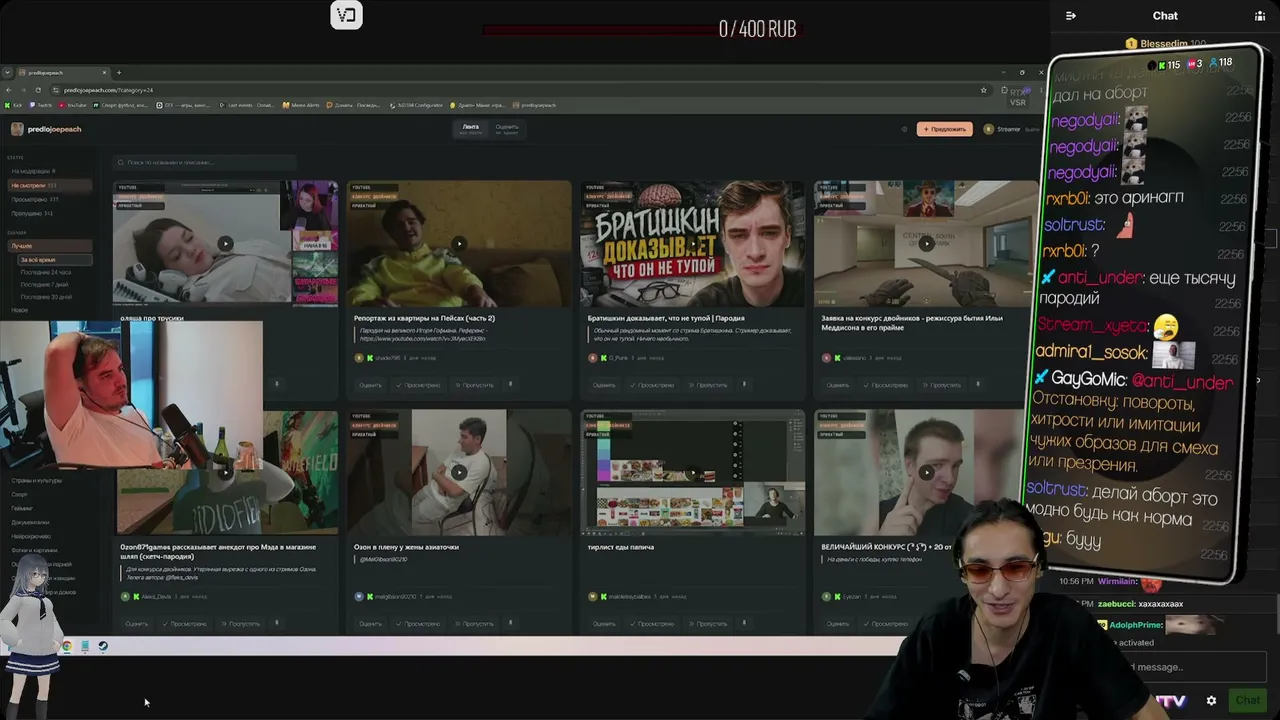Open the Last events bookmark
1280x720 pixels.
point(246,105)
